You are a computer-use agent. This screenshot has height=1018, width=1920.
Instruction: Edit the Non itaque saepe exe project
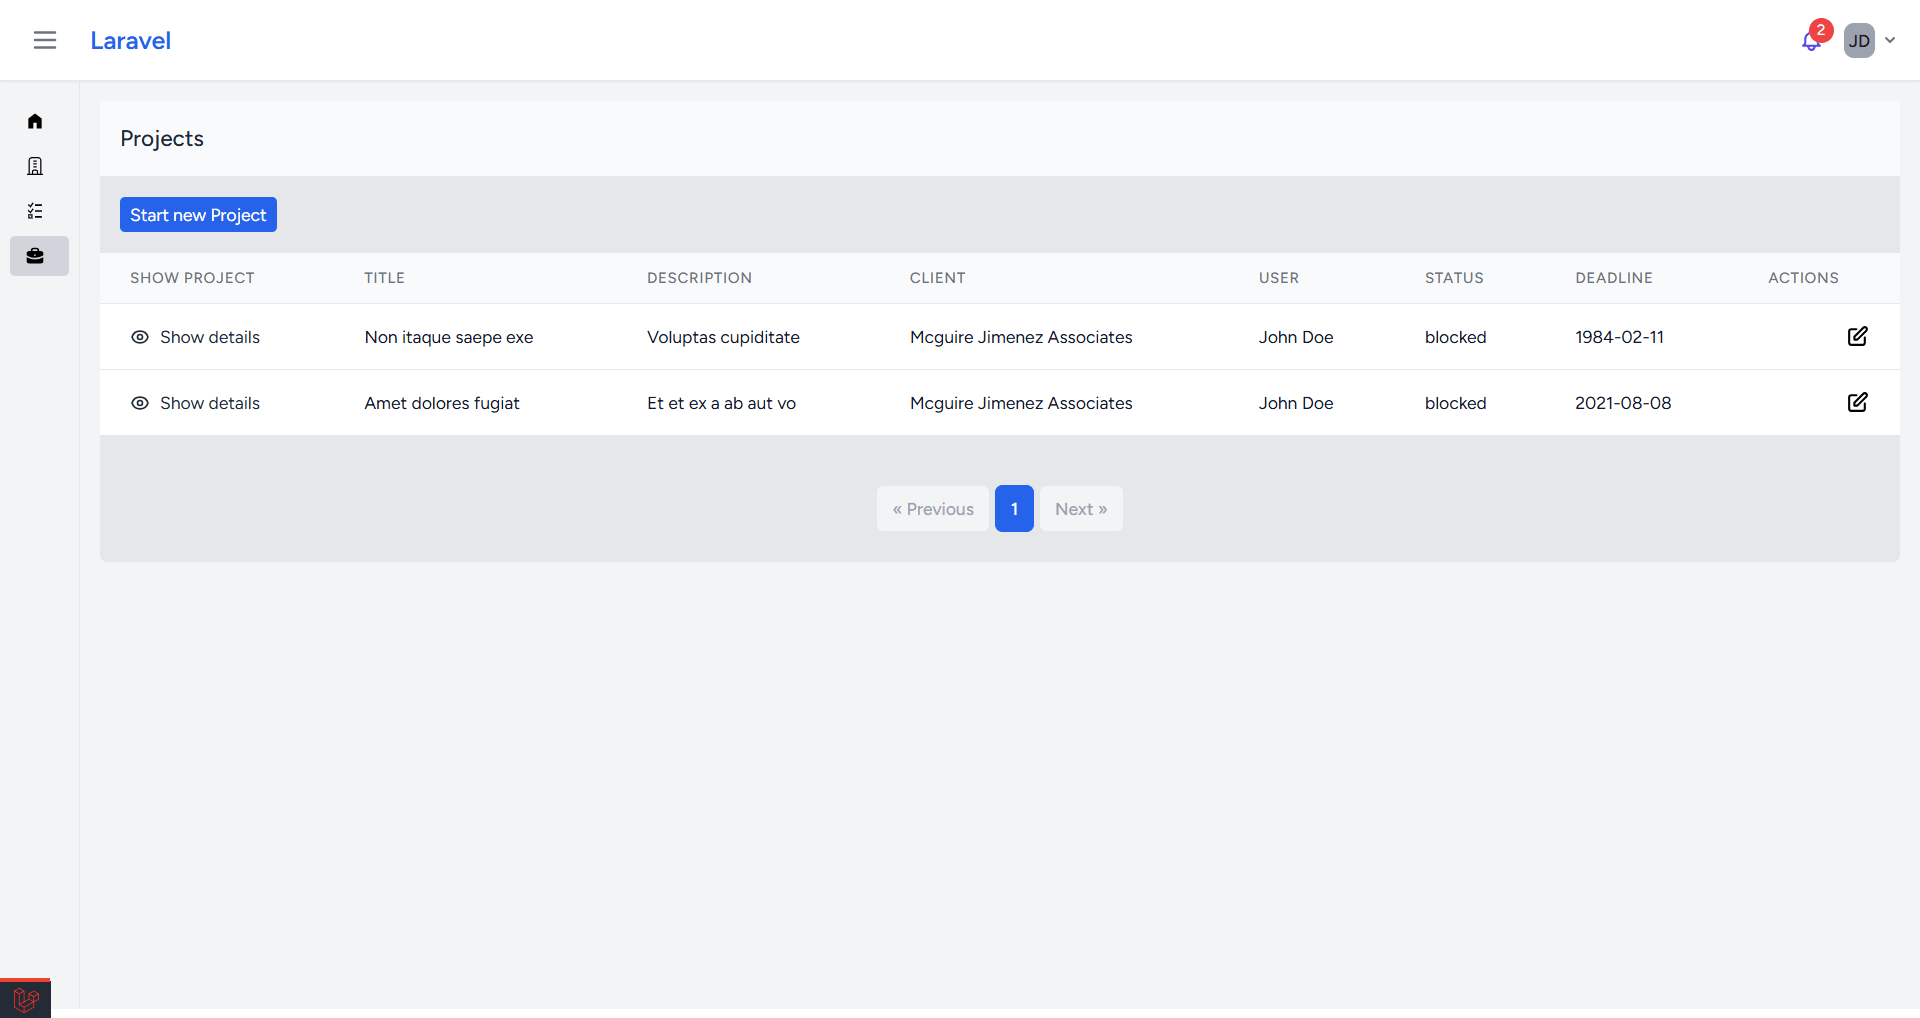click(x=1857, y=336)
